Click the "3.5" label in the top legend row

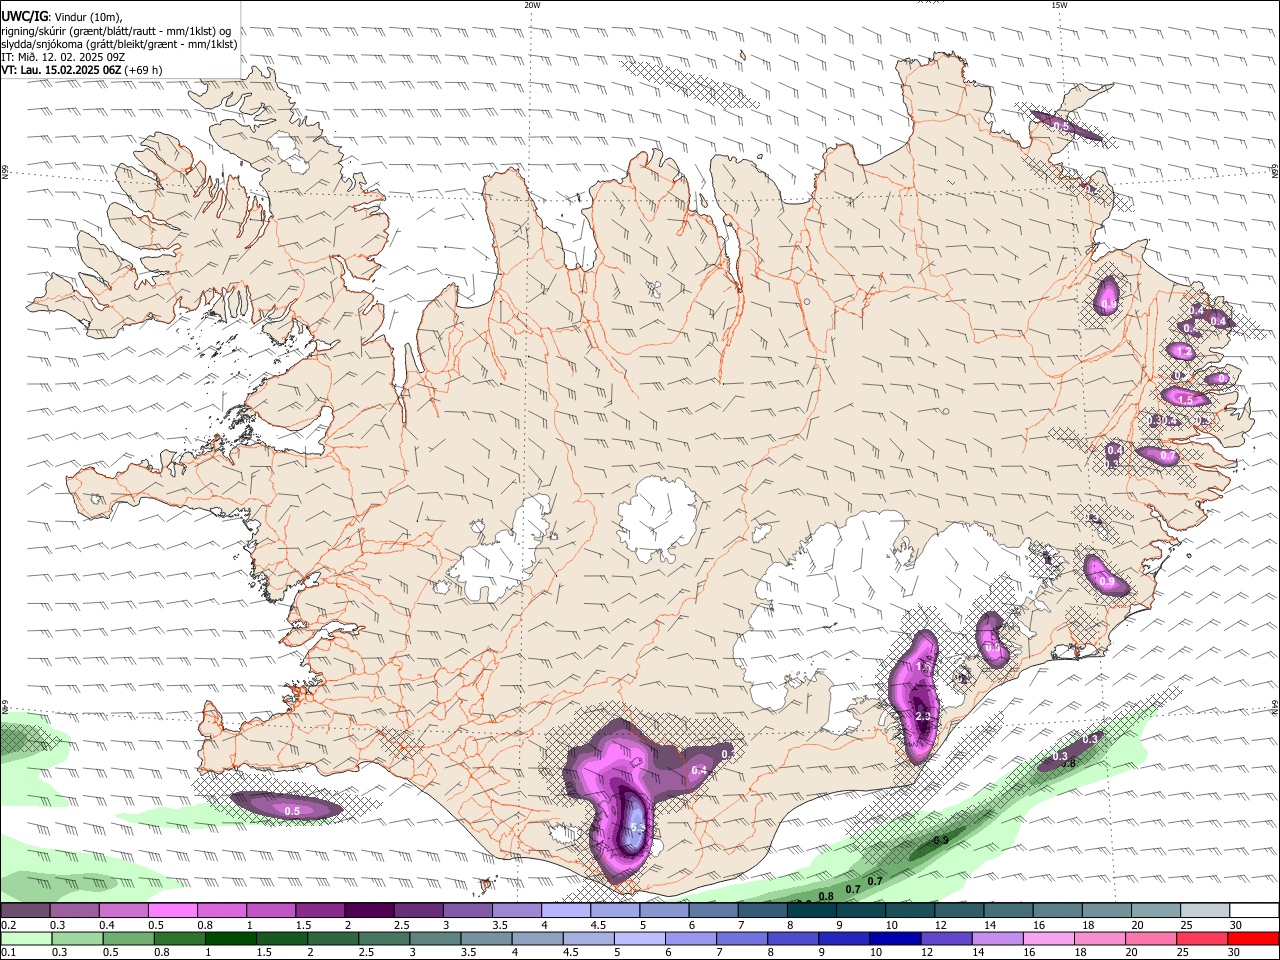coord(500,925)
